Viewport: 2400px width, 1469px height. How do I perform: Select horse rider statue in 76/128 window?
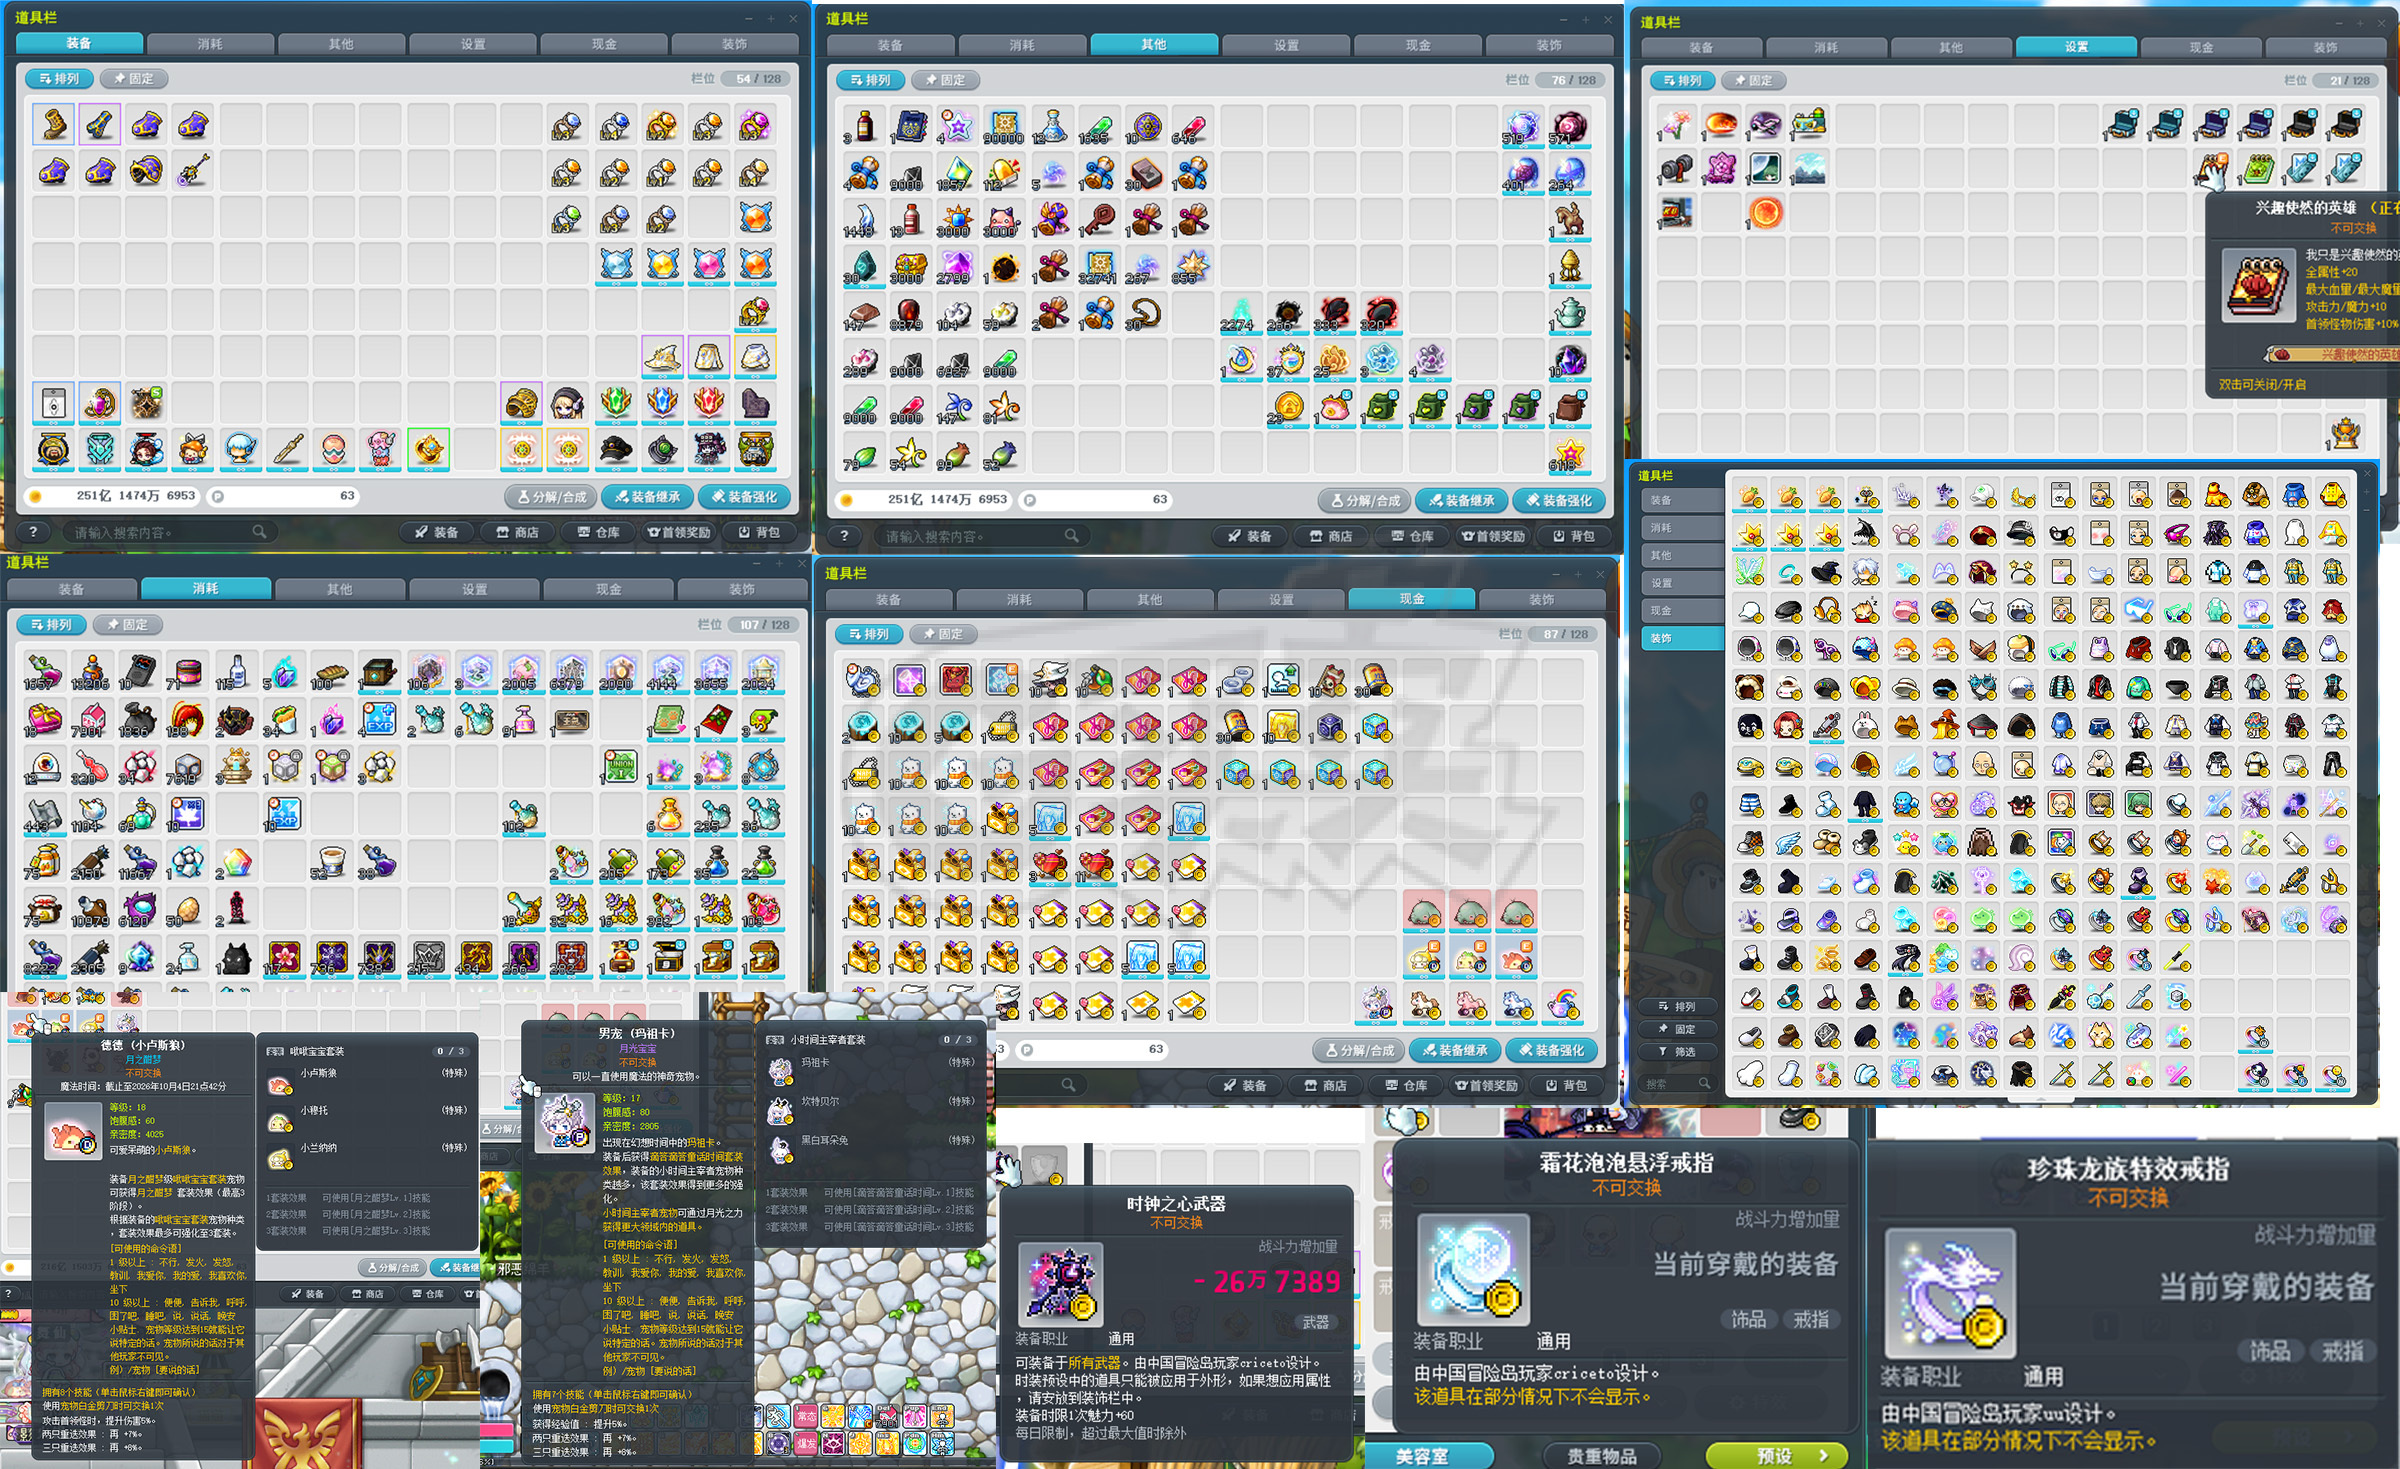[1569, 220]
